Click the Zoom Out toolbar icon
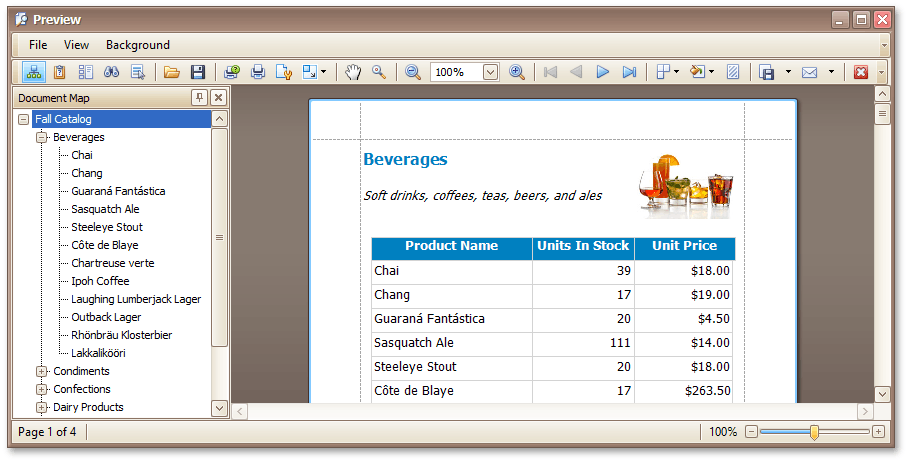Viewport: 908px width, 462px height. [413, 72]
